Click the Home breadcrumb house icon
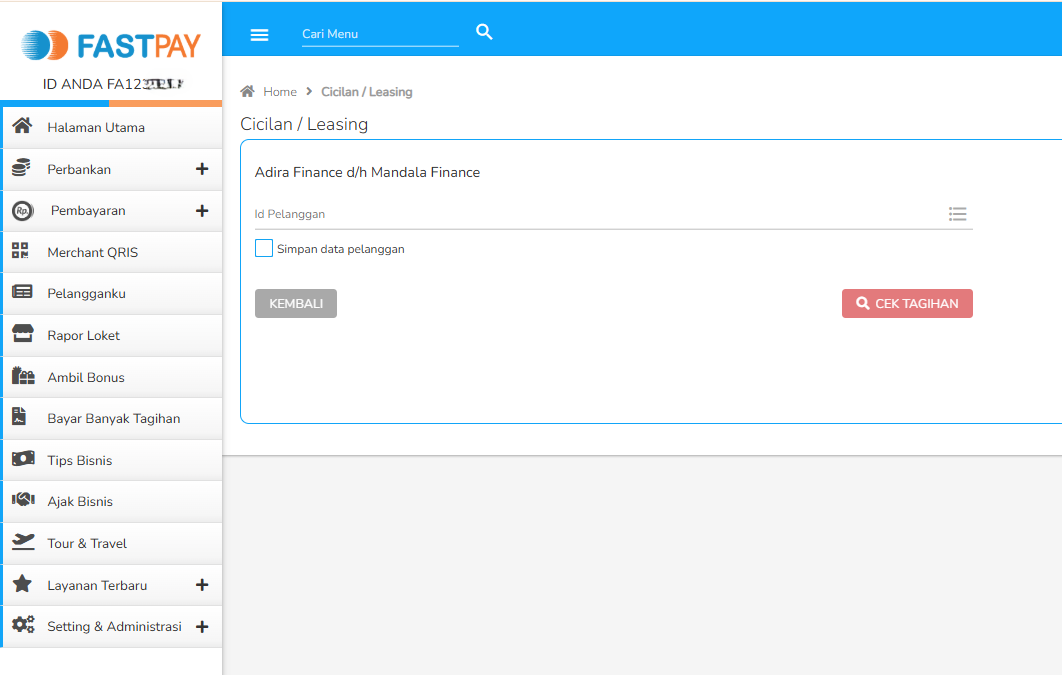Viewport: 1062px width, 675px height. [248, 92]
